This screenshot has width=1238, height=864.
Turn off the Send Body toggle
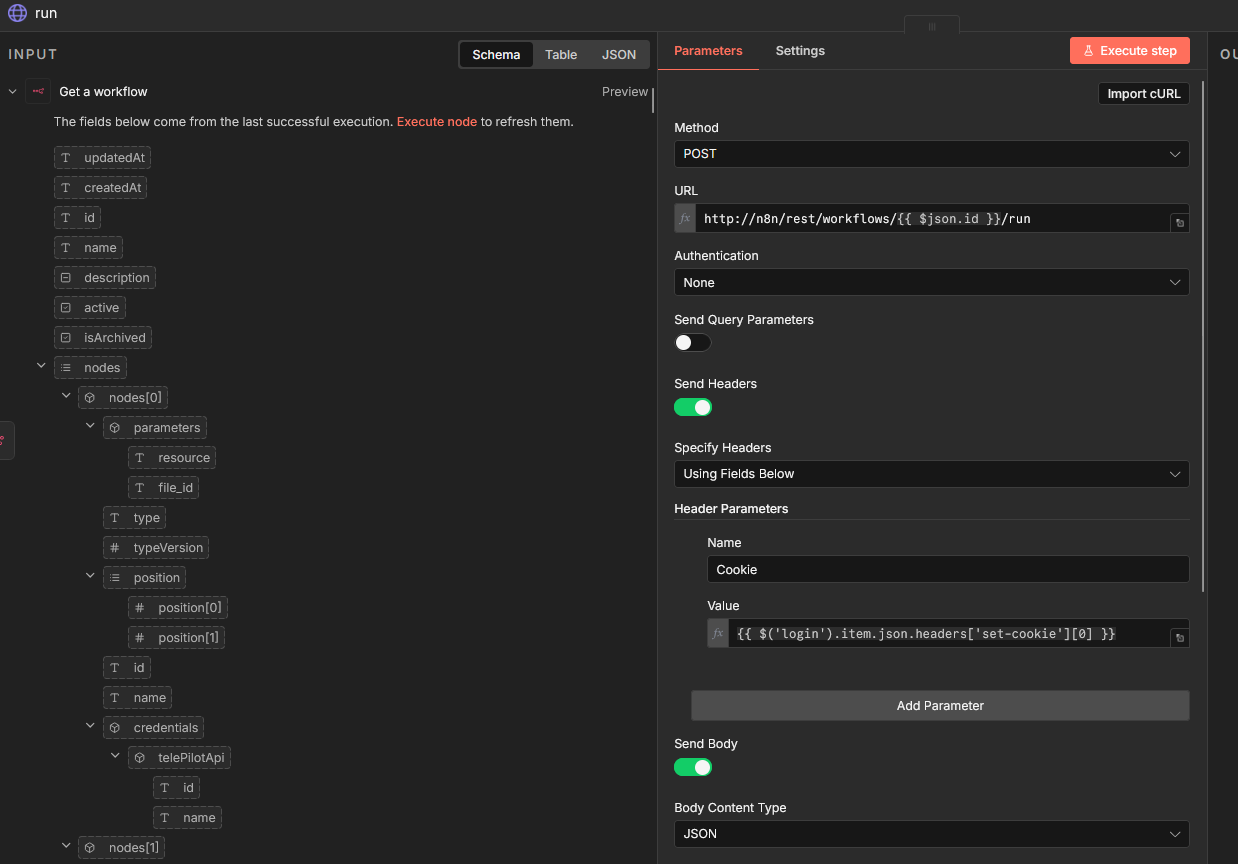pyautogui.click(x=692, y=767)
